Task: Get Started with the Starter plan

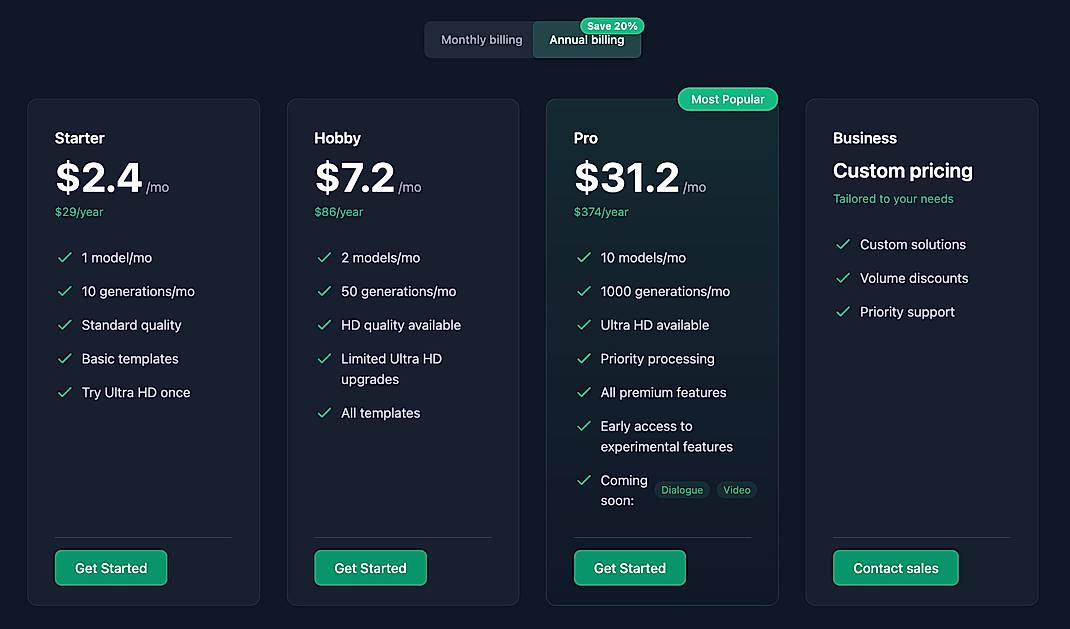Action: click(x=110, y=567)
